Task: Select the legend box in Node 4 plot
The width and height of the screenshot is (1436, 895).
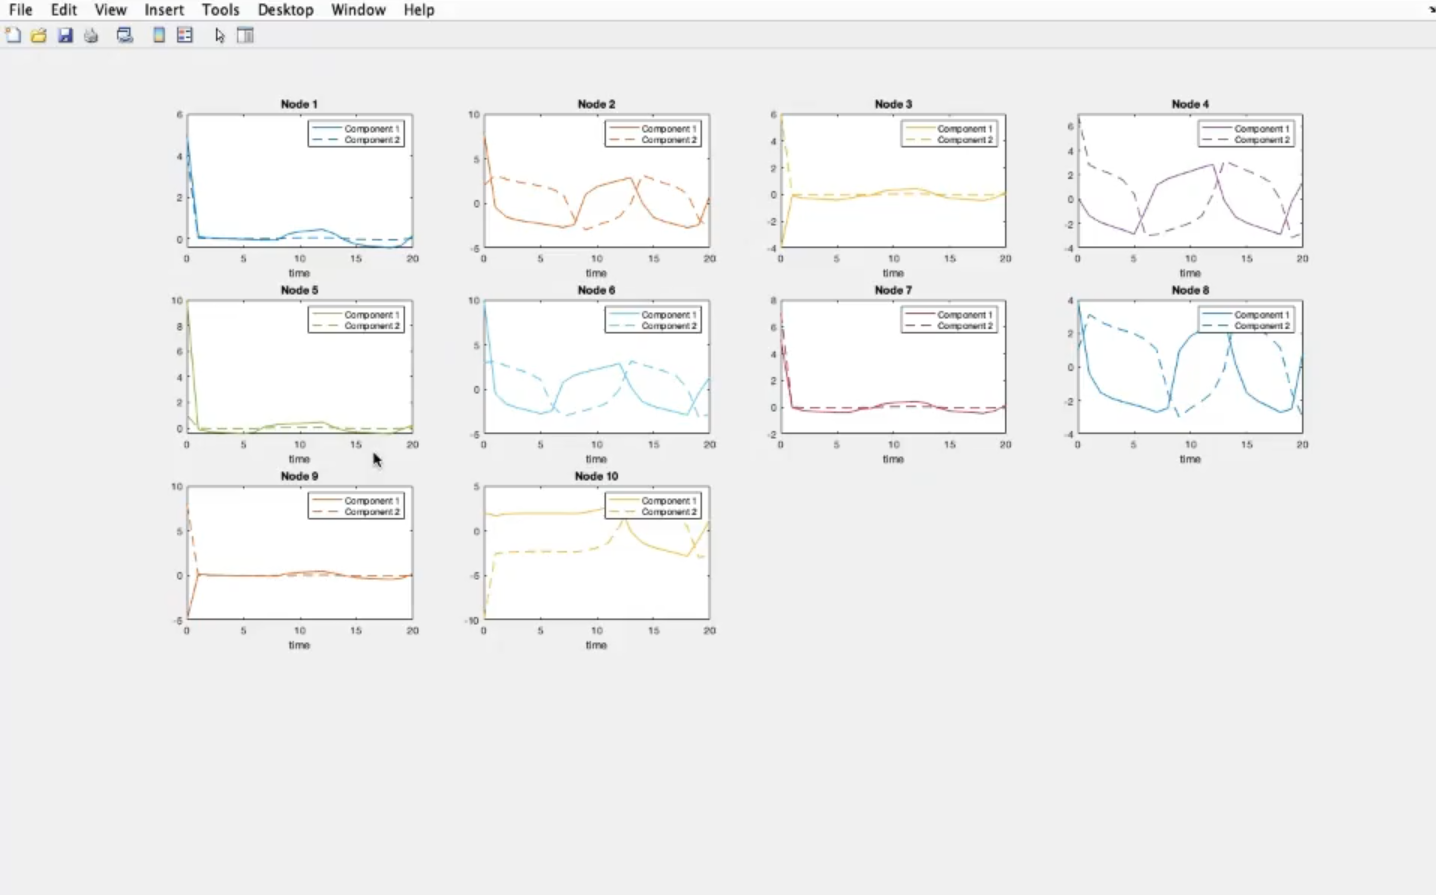Action: coord(1246,134)
